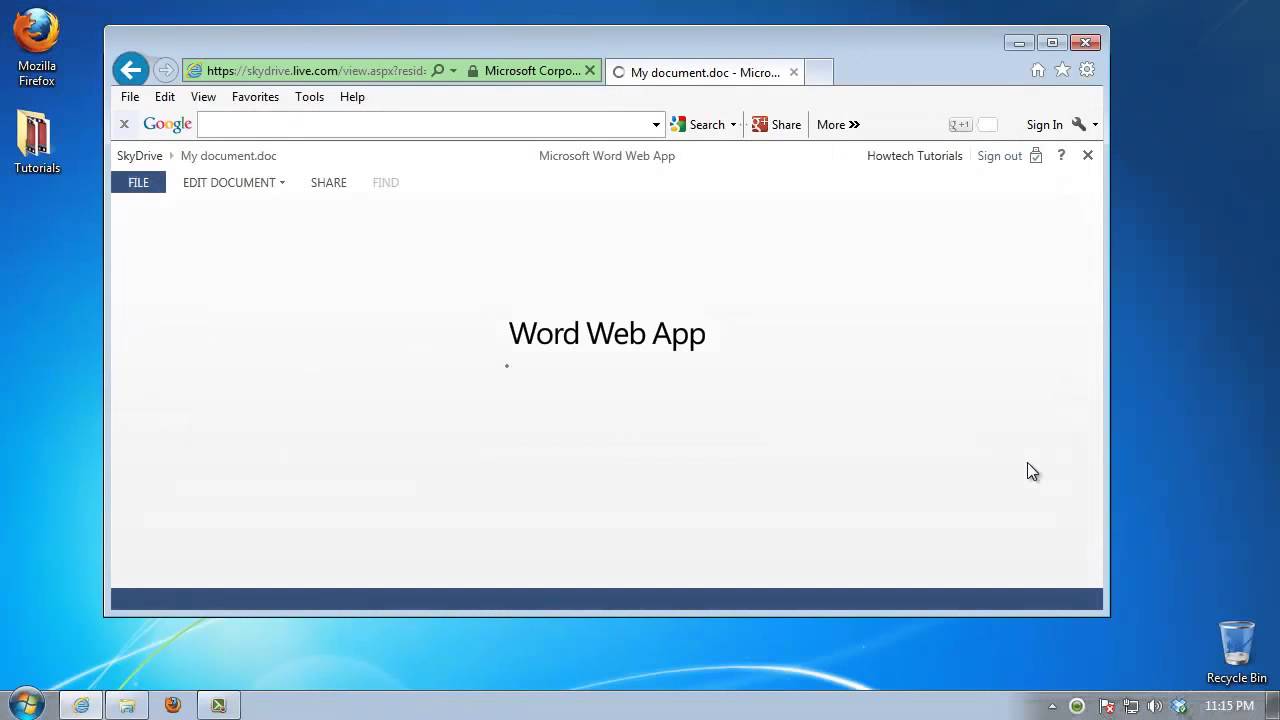Click the Firefox taskbar icon
This screenshot has height=720, width=1280.
pos(173,705)
